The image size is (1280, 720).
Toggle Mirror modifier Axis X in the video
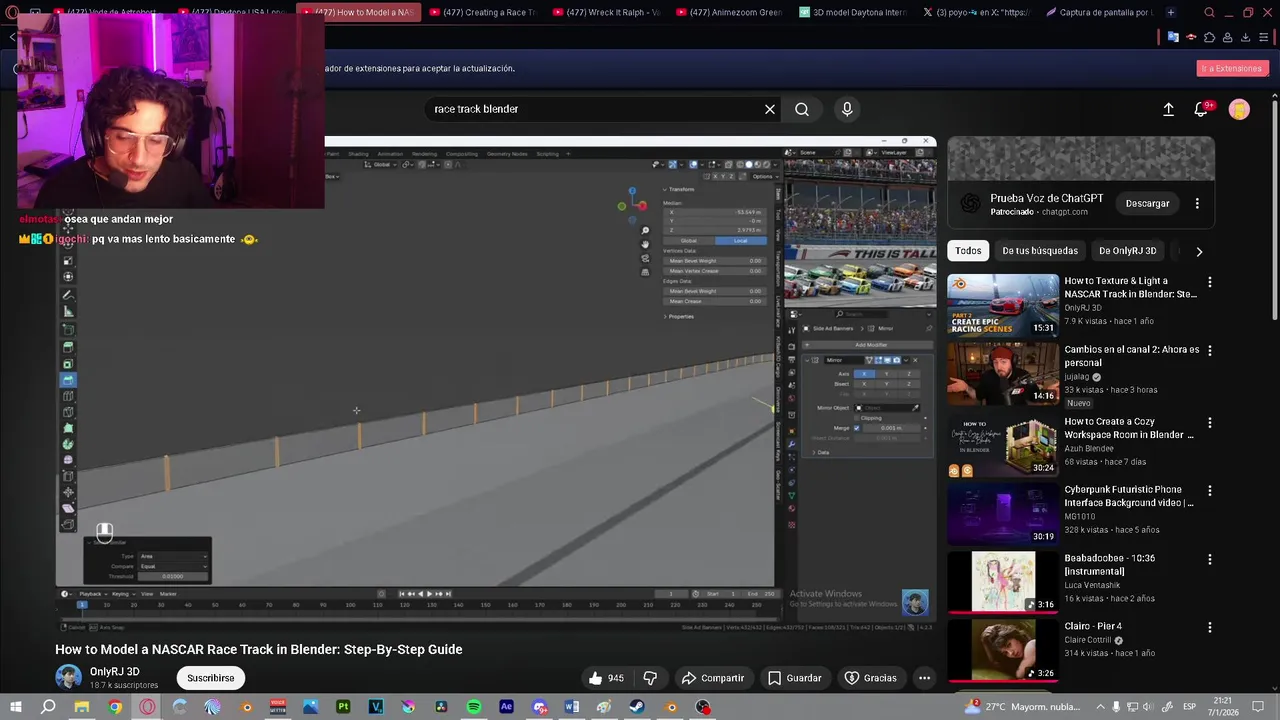pos(863,374)
